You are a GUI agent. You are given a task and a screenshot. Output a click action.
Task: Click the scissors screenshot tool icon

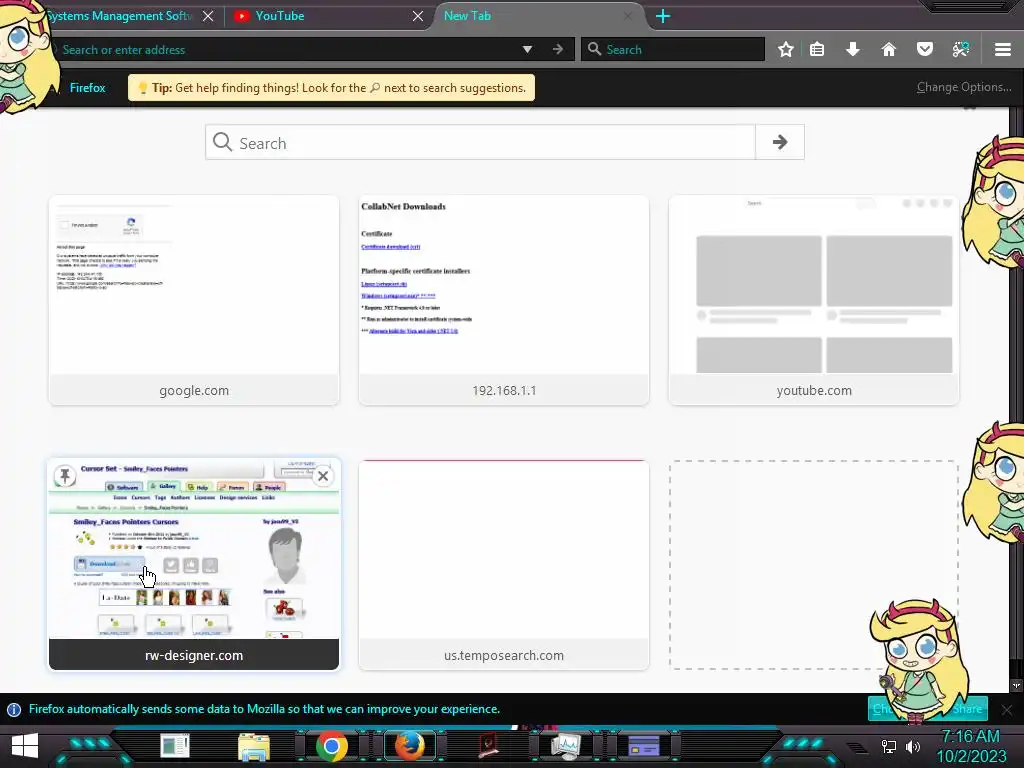961,50
